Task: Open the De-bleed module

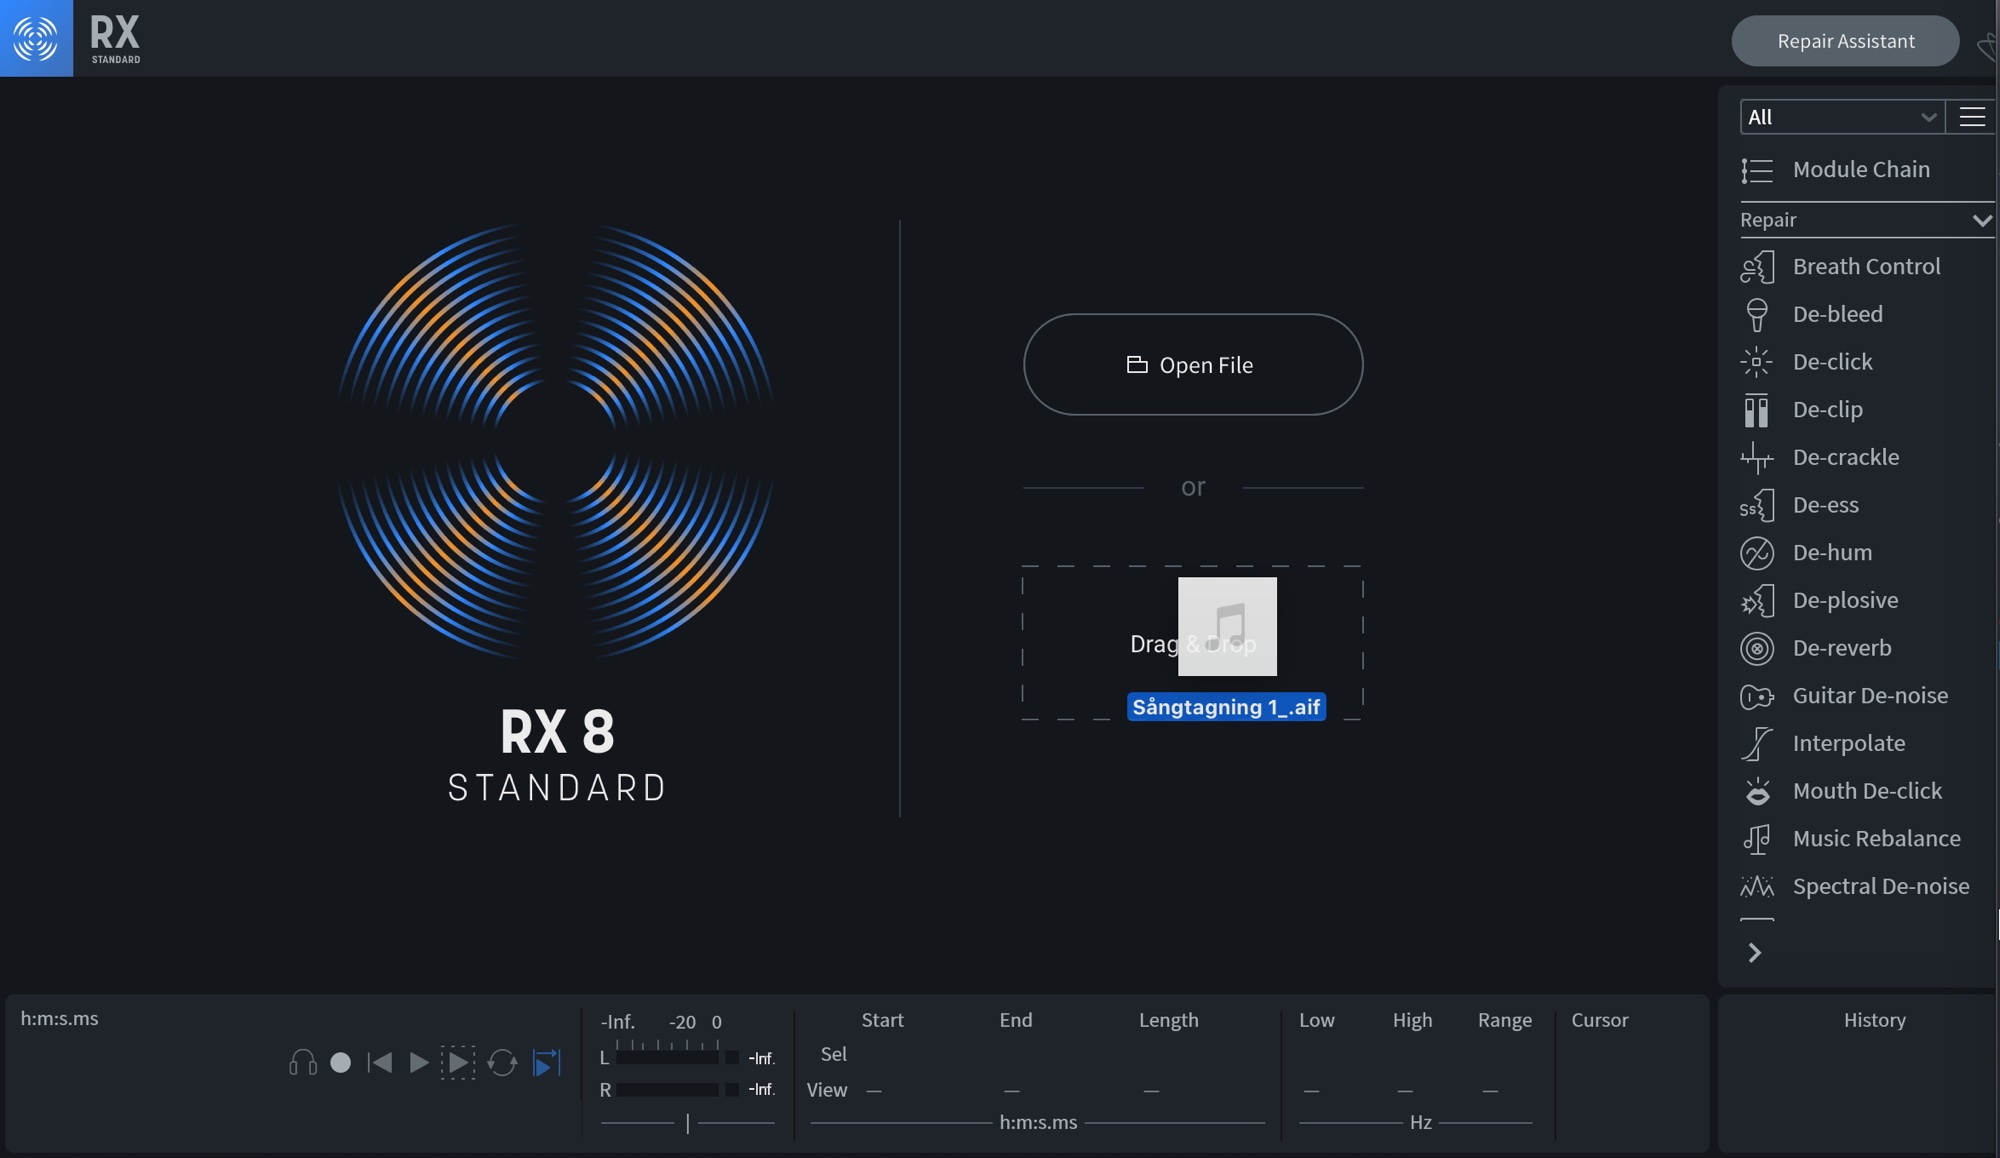Action: tap(1837, 314)
